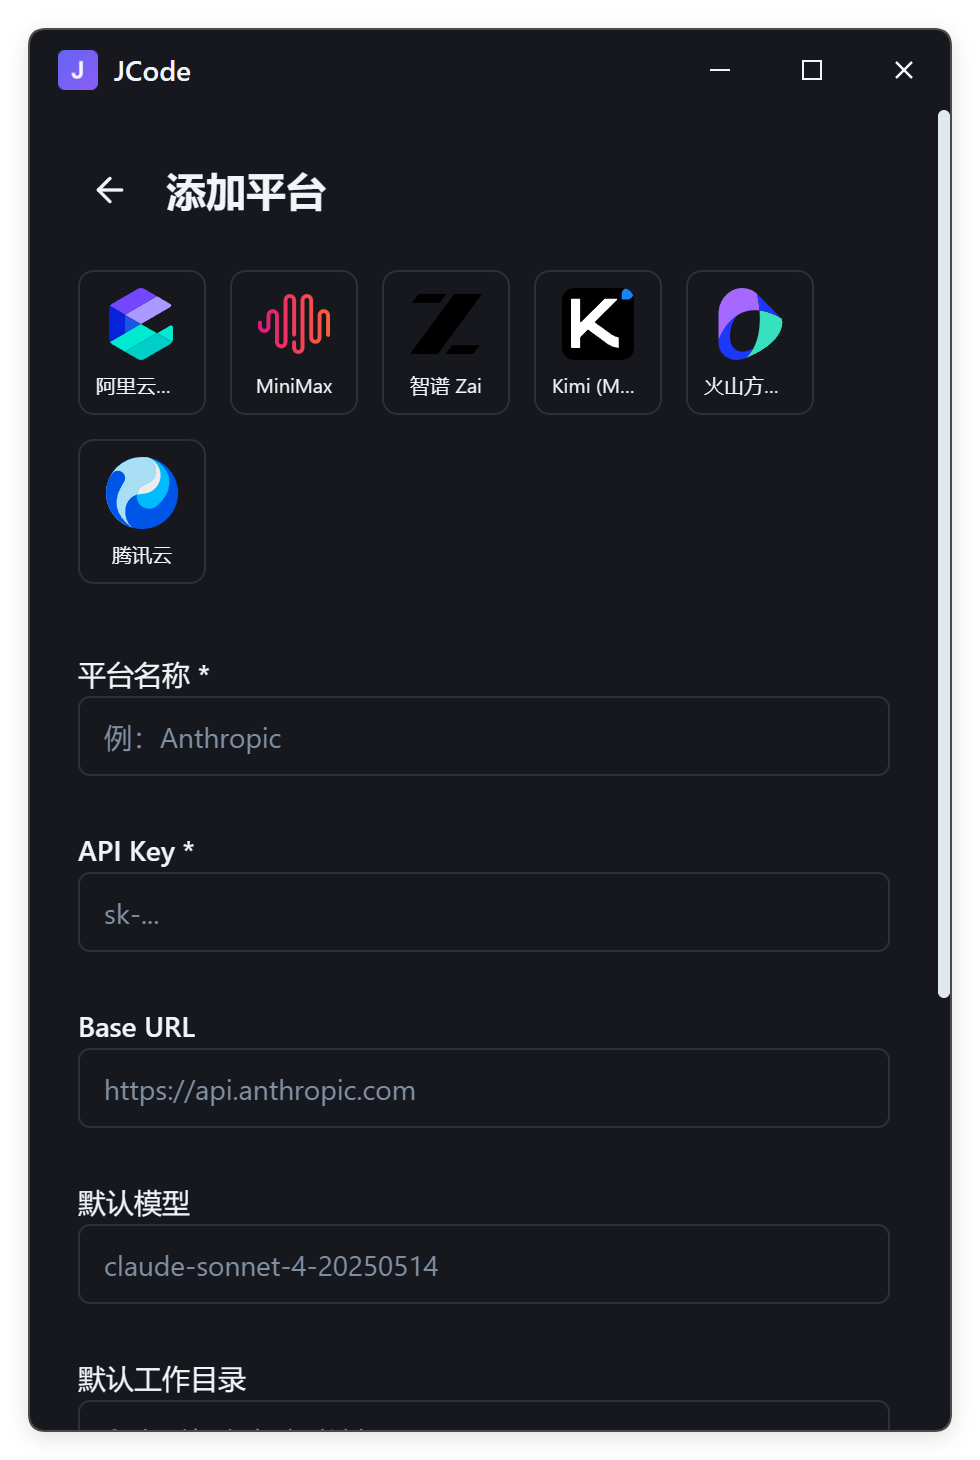This screenshot has height=1460, width=980.
Task: Choose the 腾讯云 platform preset
Action: (142, 511)
